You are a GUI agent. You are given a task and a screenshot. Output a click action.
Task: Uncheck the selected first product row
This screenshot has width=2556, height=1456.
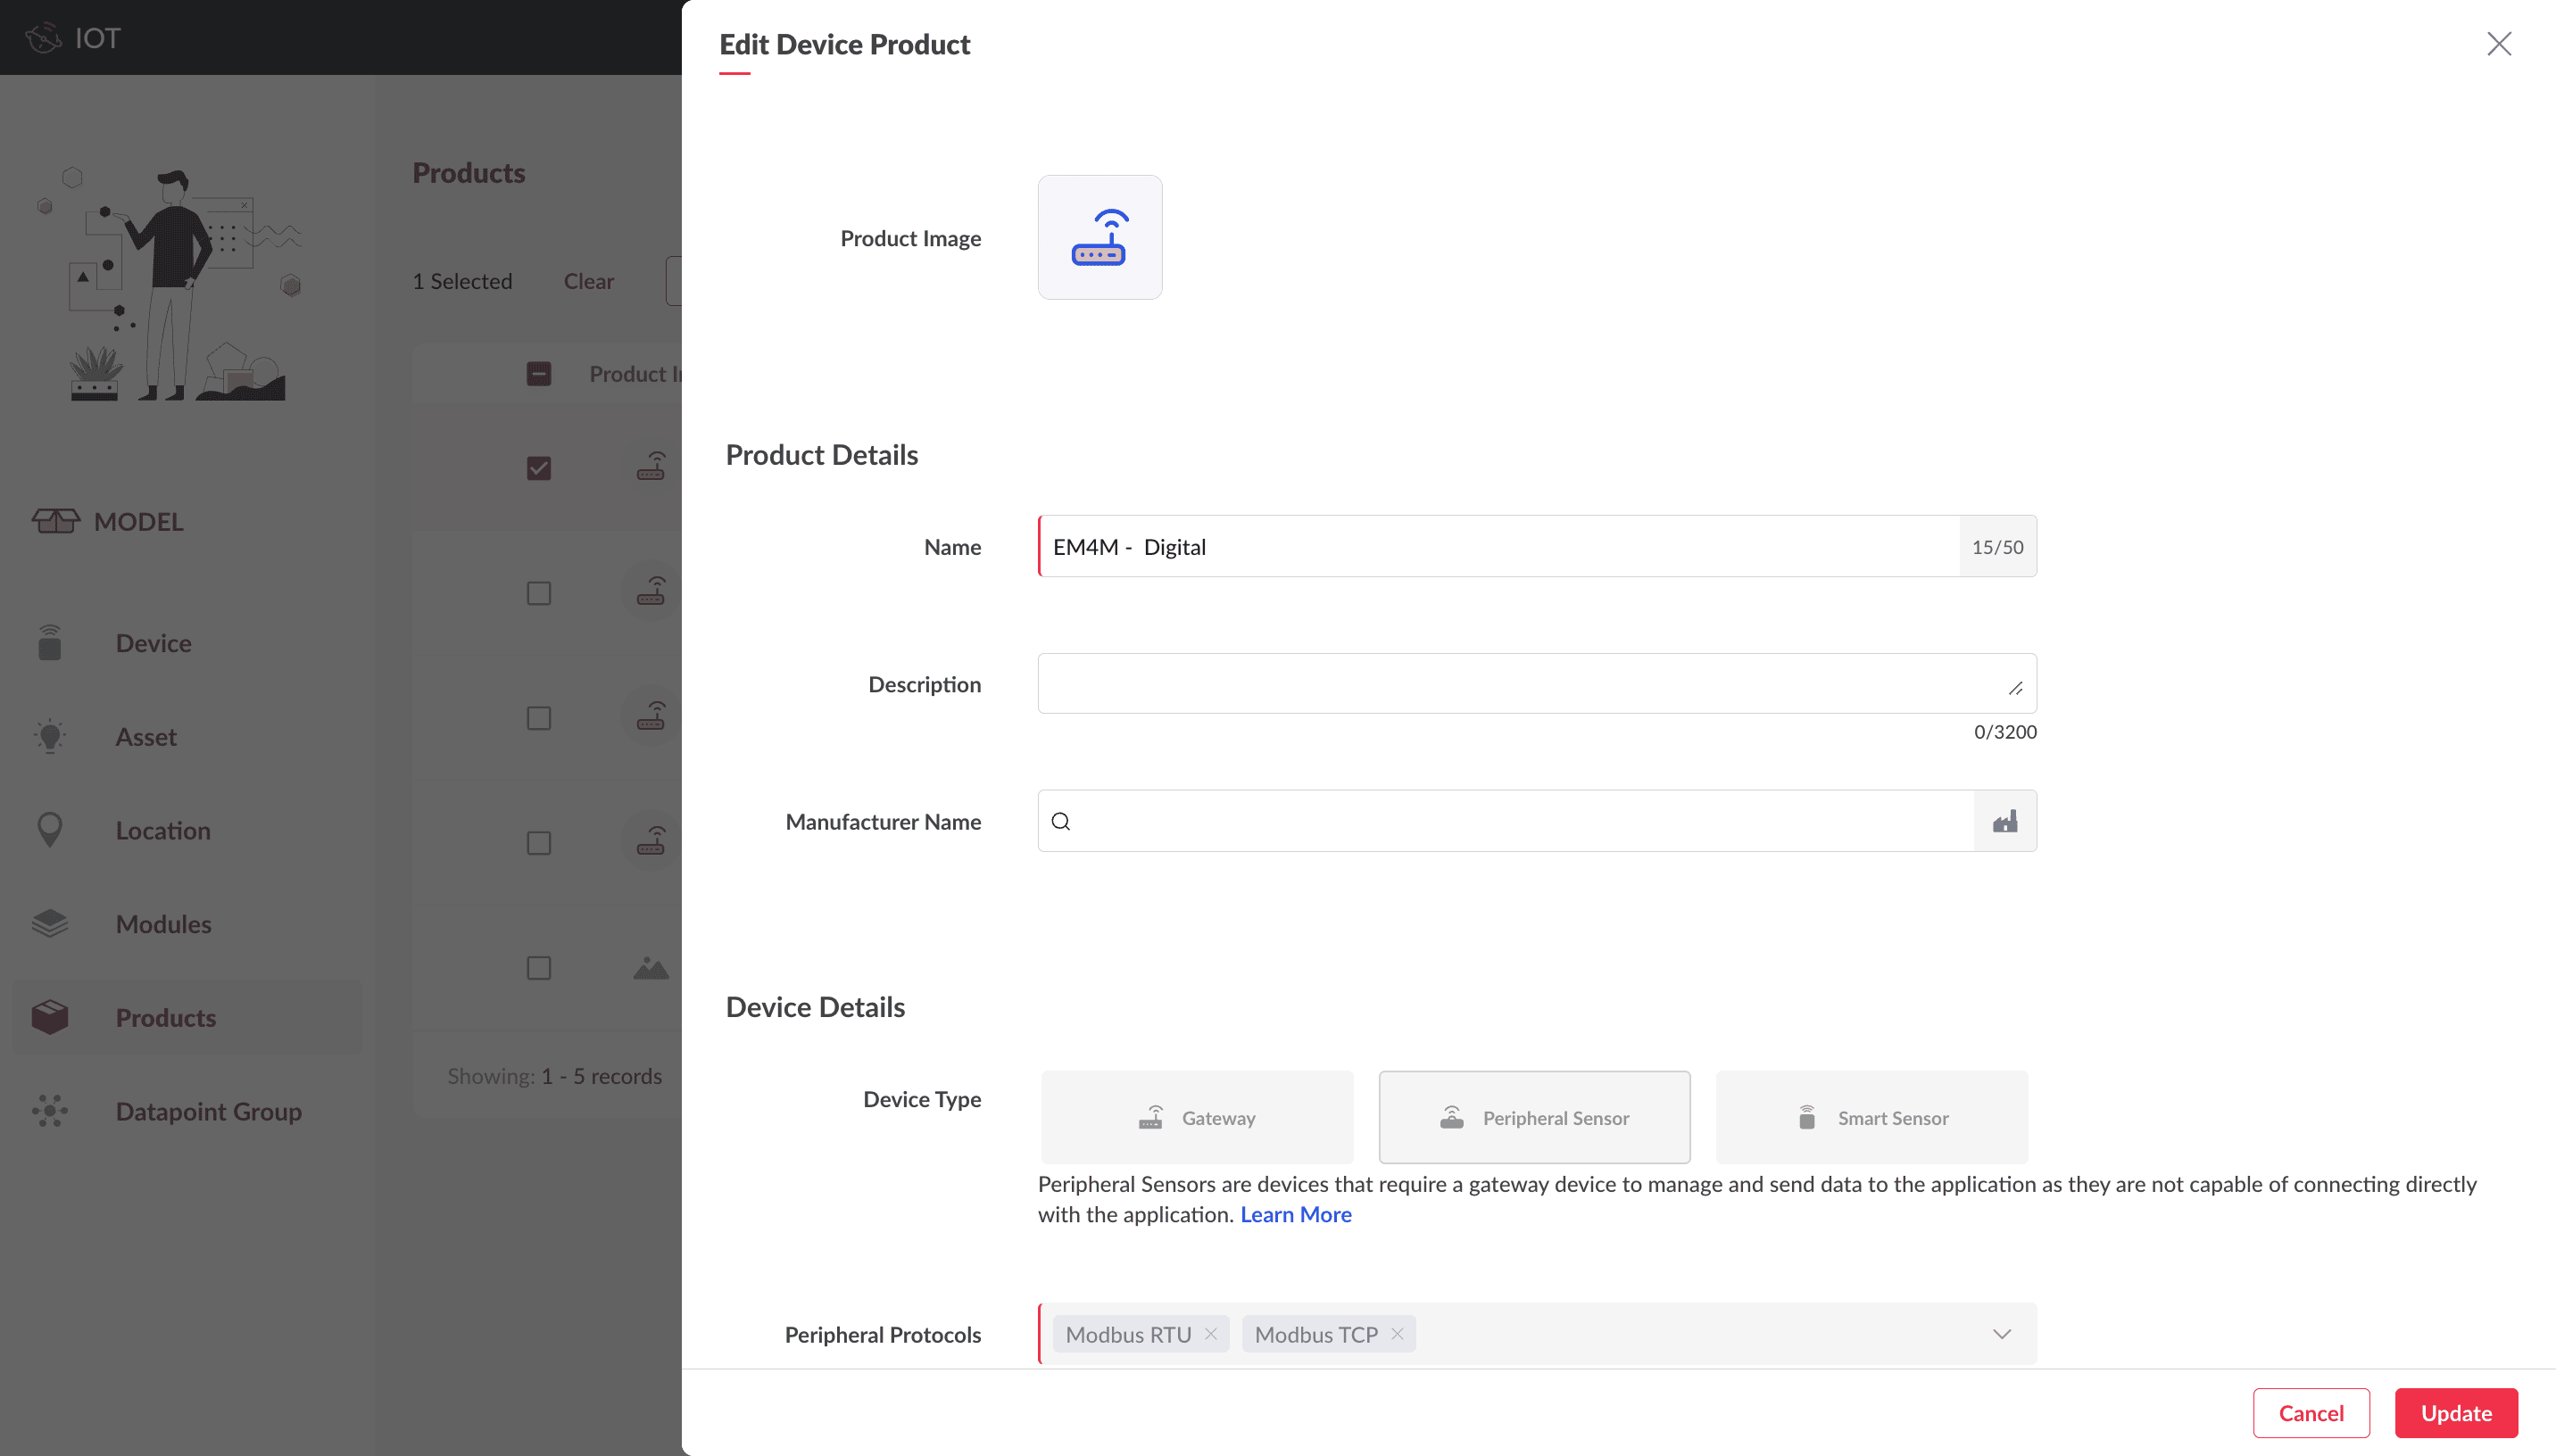538,468
